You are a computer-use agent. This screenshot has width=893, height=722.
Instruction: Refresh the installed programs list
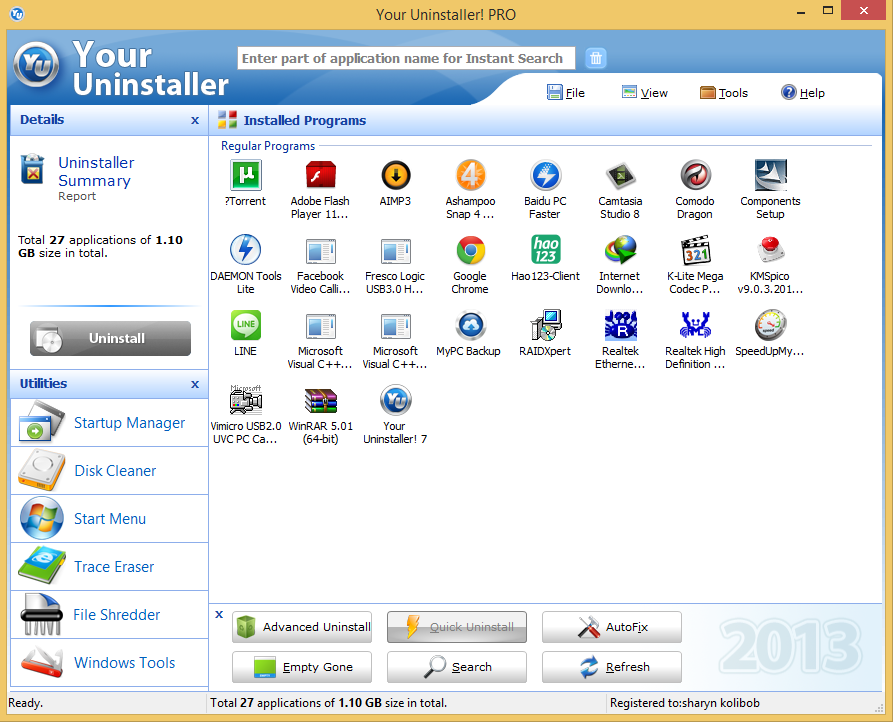point(612,667)
